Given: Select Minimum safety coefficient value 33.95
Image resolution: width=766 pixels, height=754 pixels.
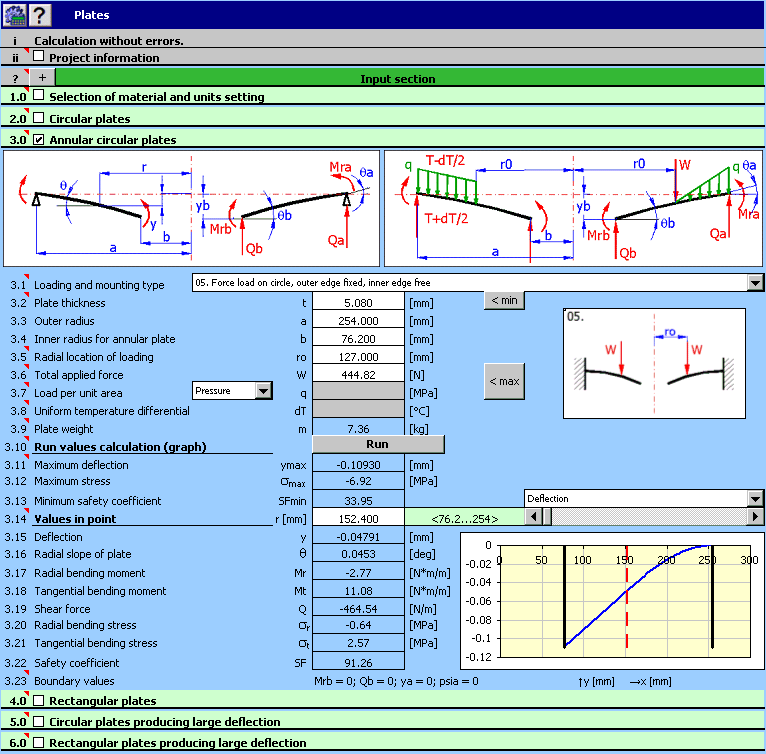Looking at the screenshot, I should click(x=358, y=501).
